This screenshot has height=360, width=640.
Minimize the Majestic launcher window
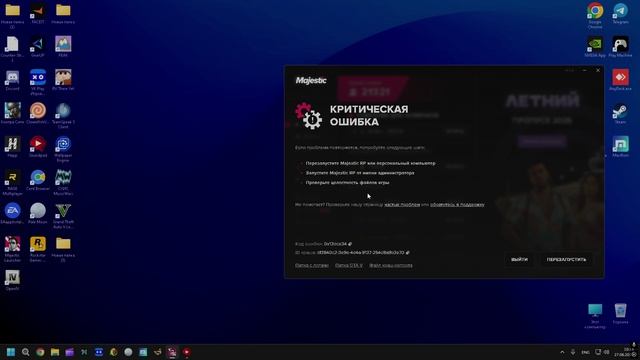click(x=584, y=70)
